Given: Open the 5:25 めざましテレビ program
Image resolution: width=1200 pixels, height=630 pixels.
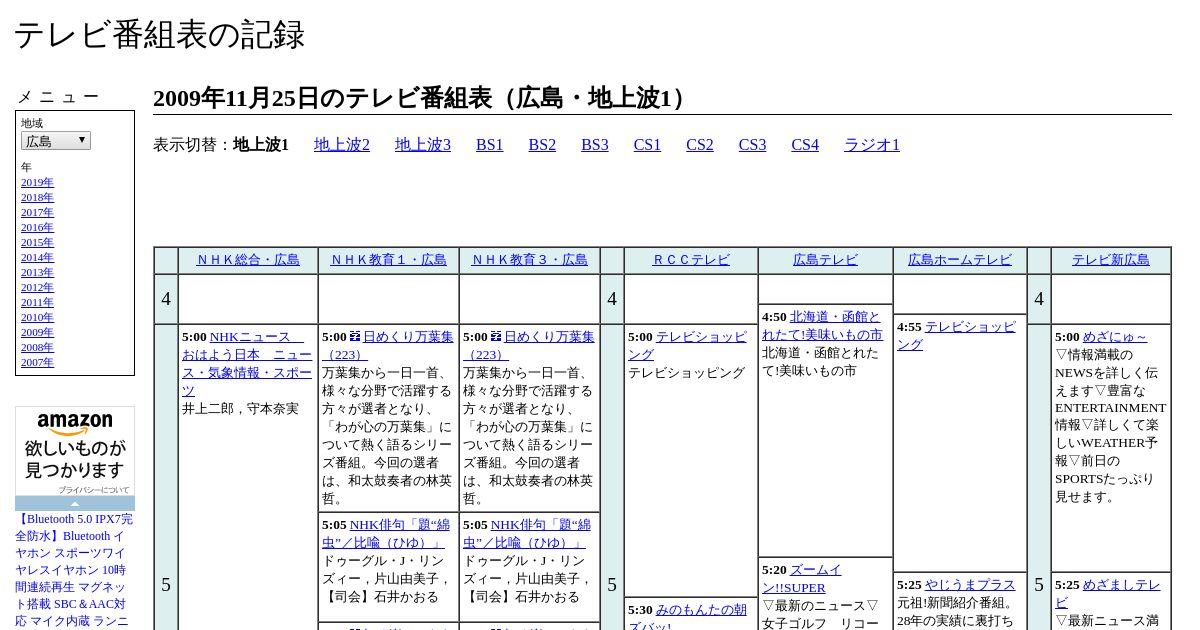Looking at the screenshot, I should coord(1108,594).
